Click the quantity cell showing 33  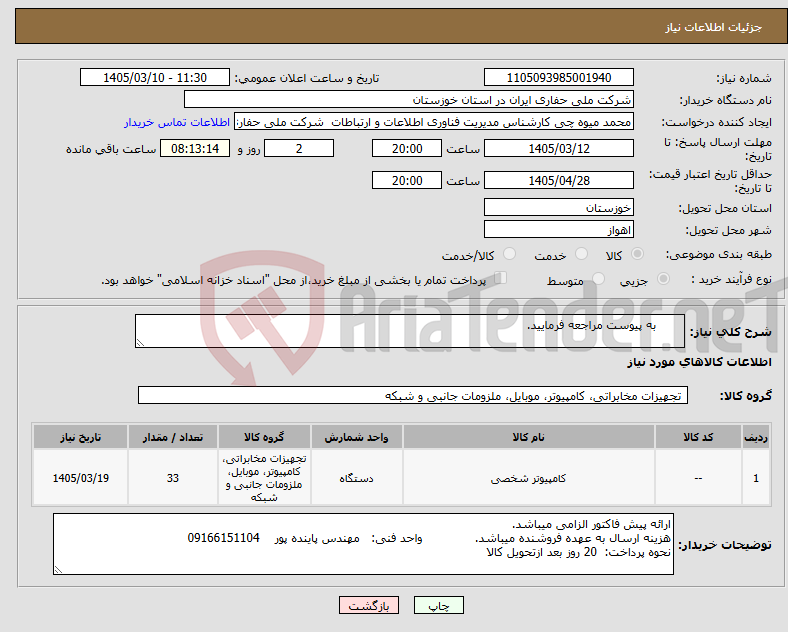pyautogui.click(x=173, y=478)
